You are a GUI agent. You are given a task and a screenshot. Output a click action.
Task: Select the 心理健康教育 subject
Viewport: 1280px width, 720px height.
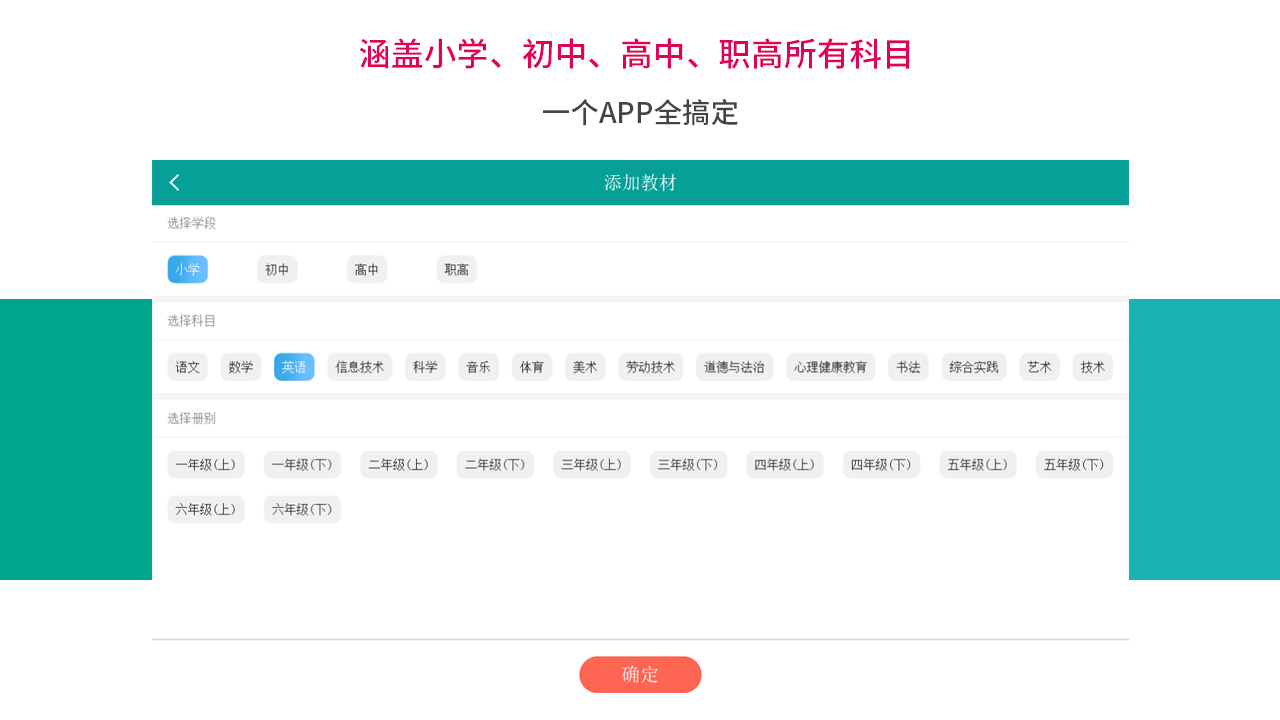click(830, 367)
